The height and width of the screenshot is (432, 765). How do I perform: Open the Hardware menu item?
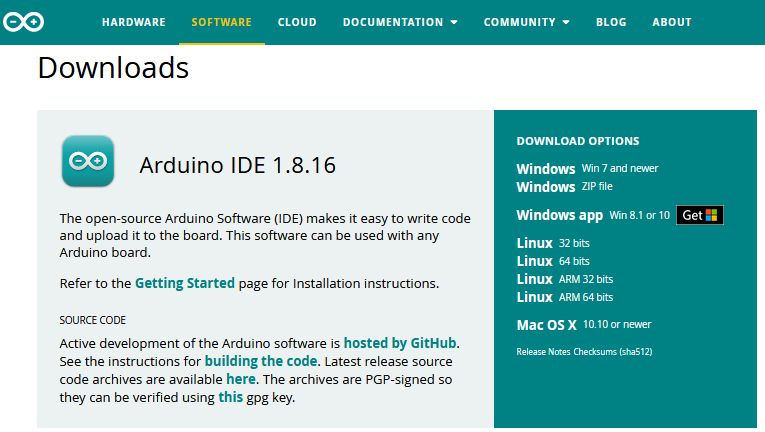[x=134, y=22]
